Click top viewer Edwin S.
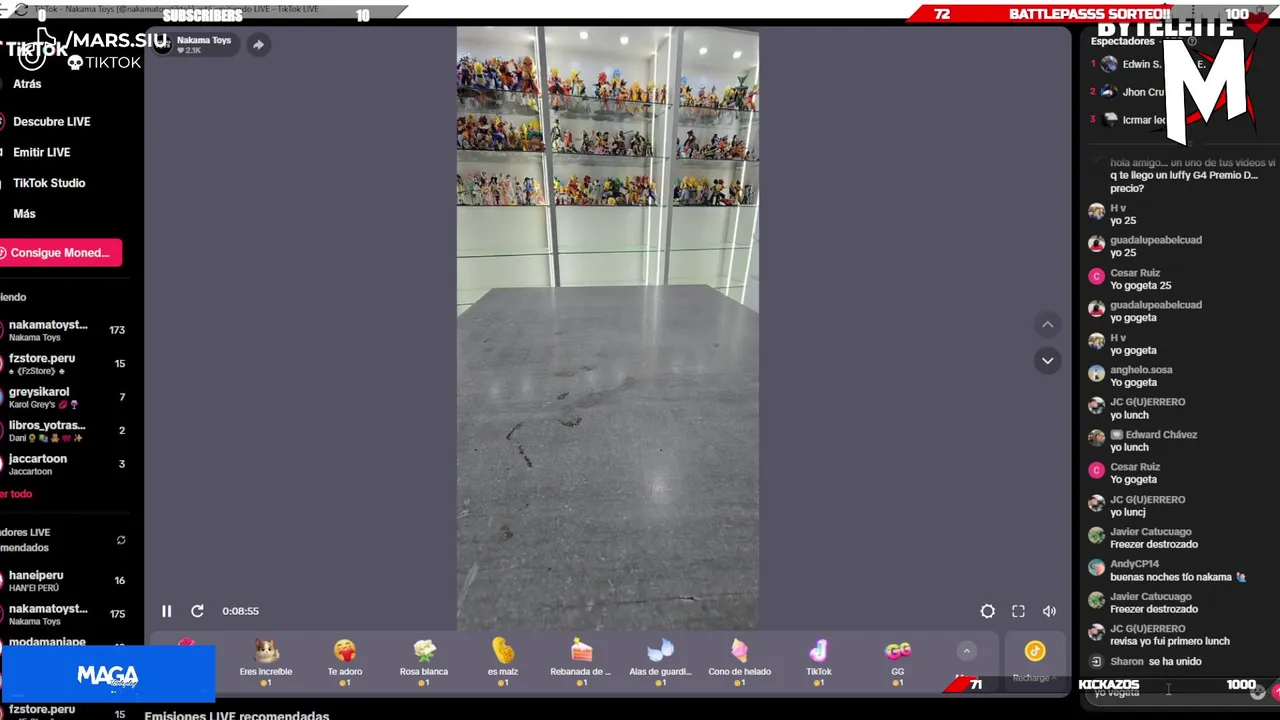Viewport: 1280px width, 720px height. [x=1142, y=64]
